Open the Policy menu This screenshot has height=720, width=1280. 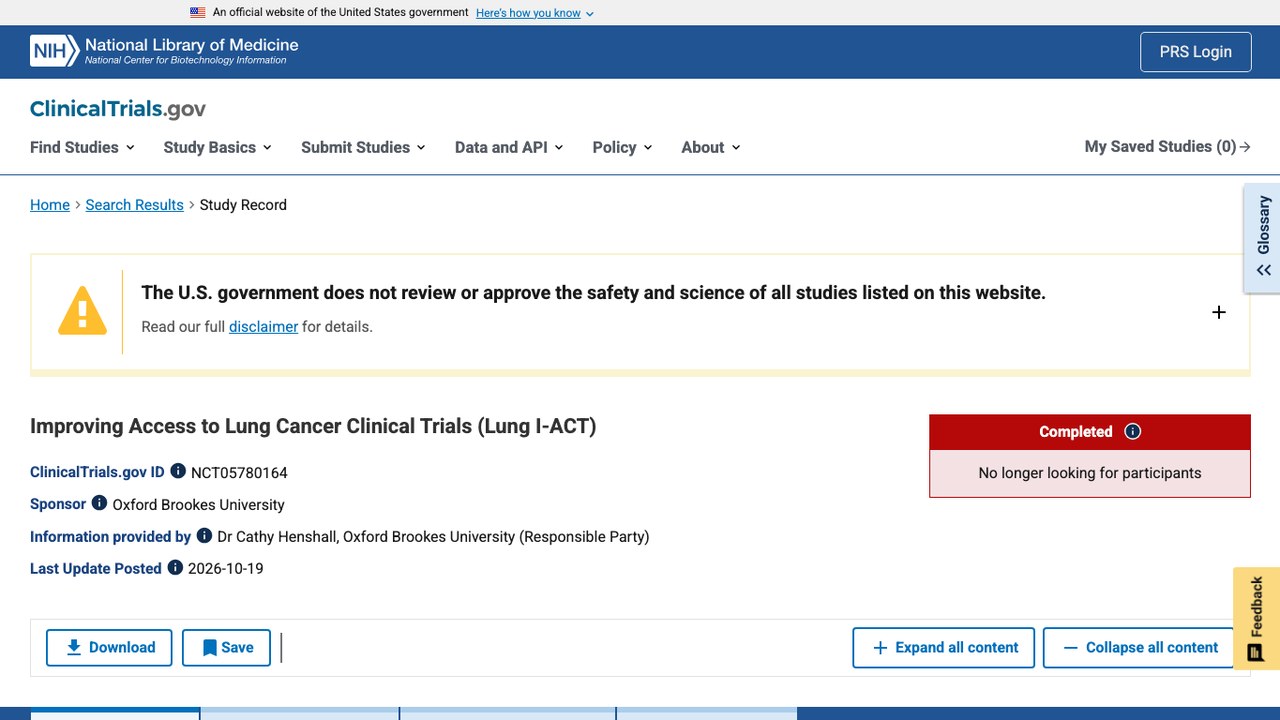tap(622, 147)
